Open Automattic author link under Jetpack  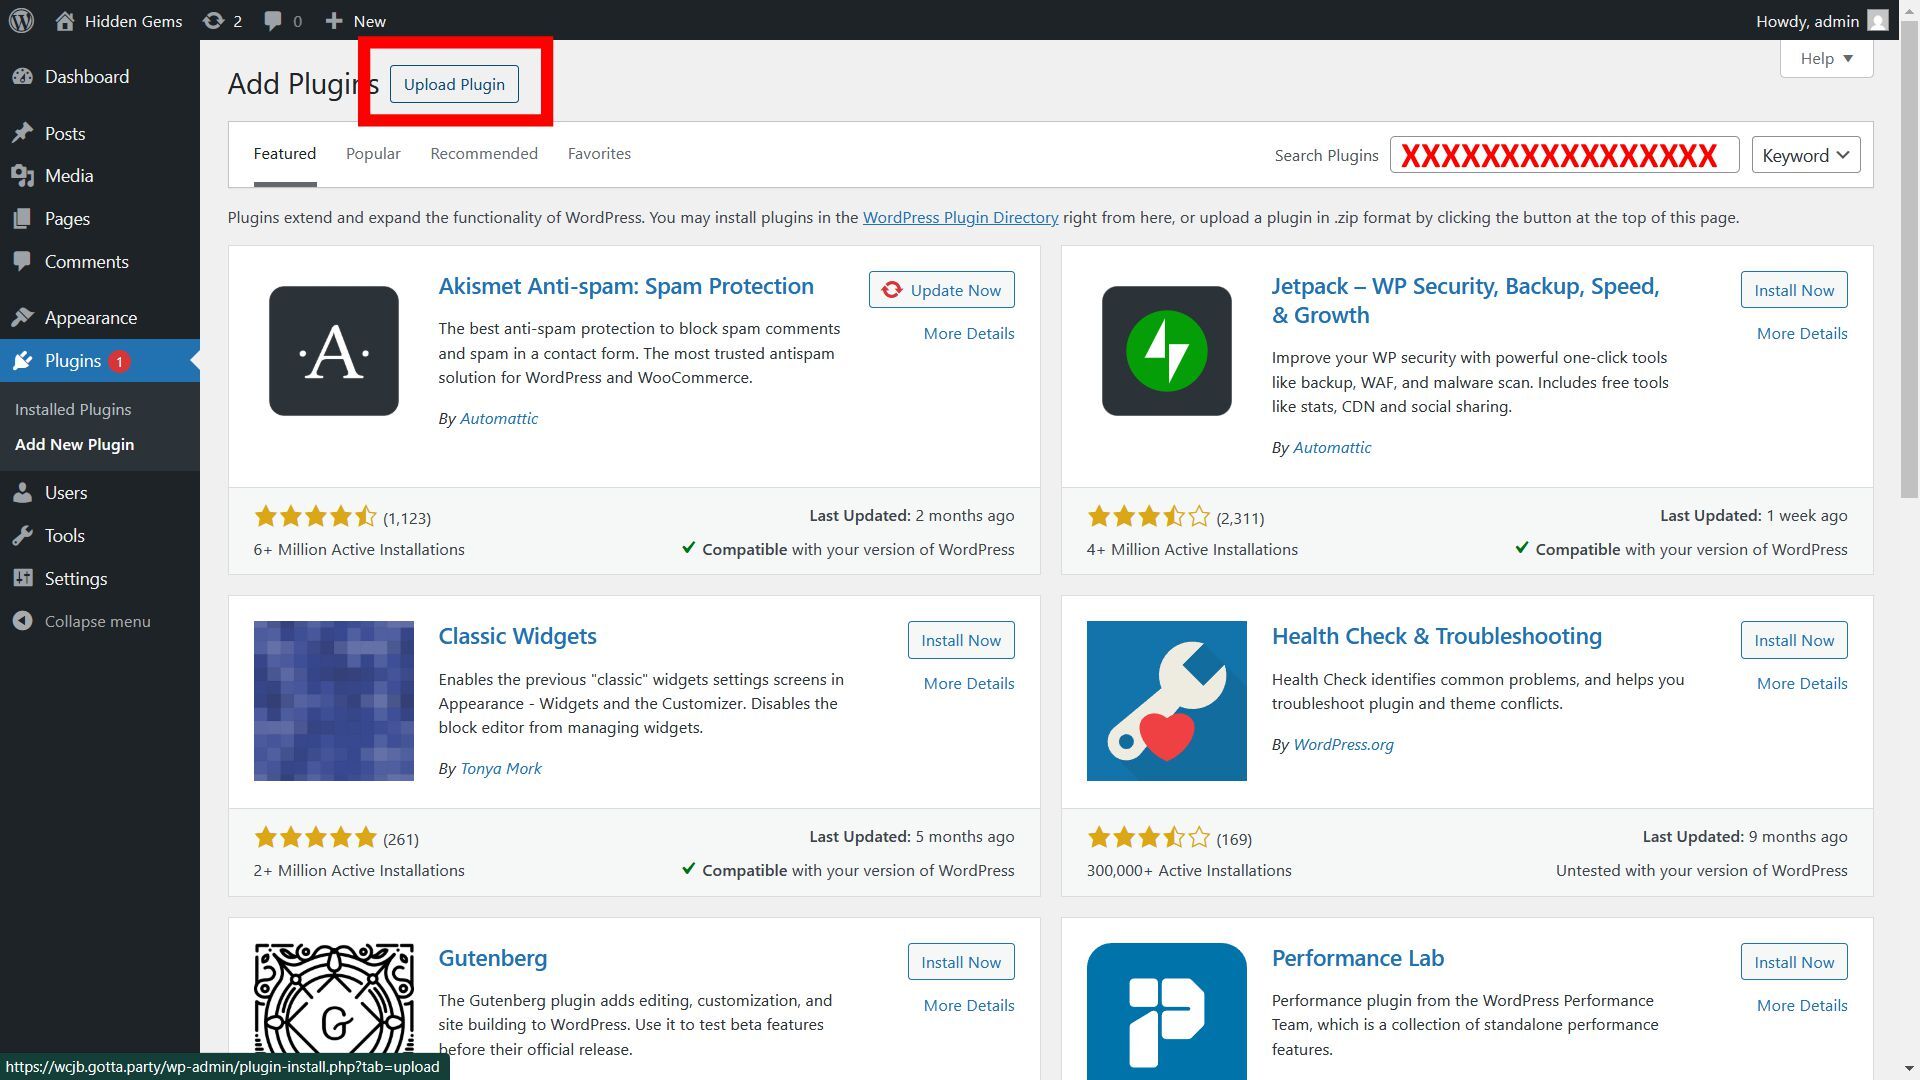1332,448
